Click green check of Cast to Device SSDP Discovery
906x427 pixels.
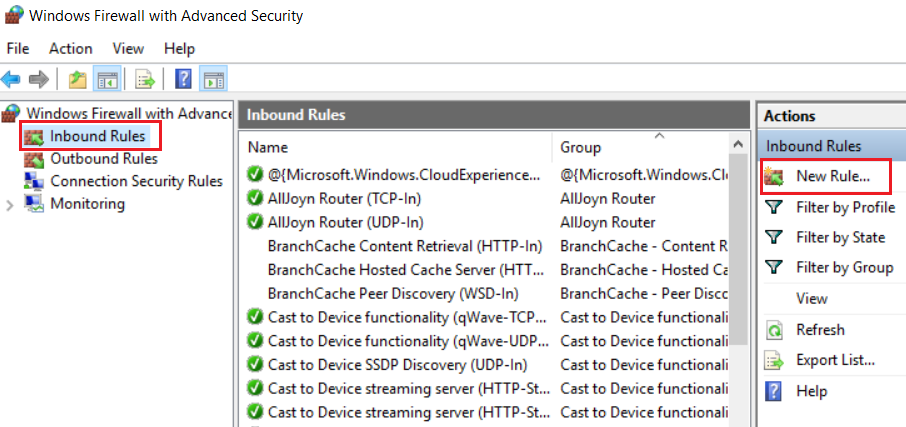click(254, 365)
